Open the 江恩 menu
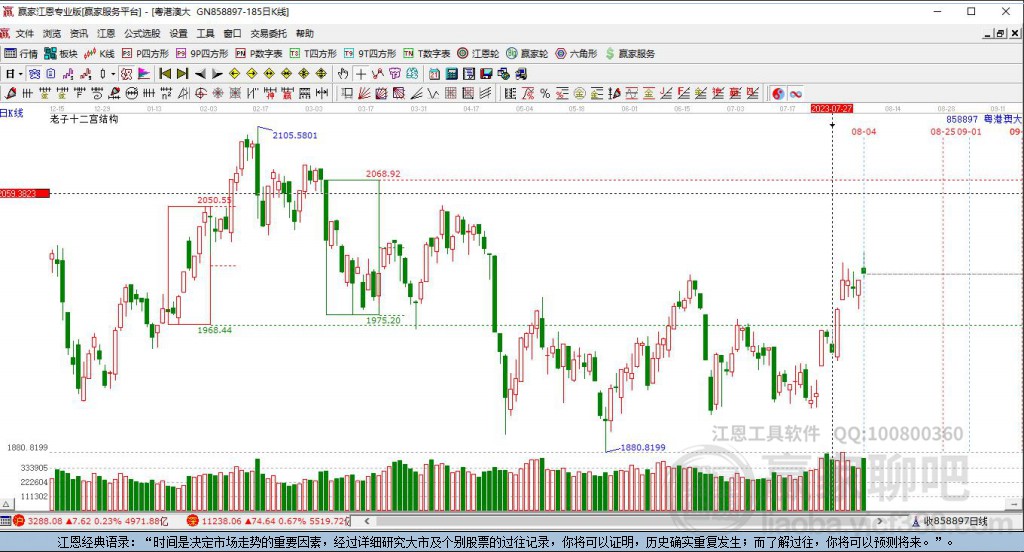Viewport: 1024px width, 552px height. point(106,33)
